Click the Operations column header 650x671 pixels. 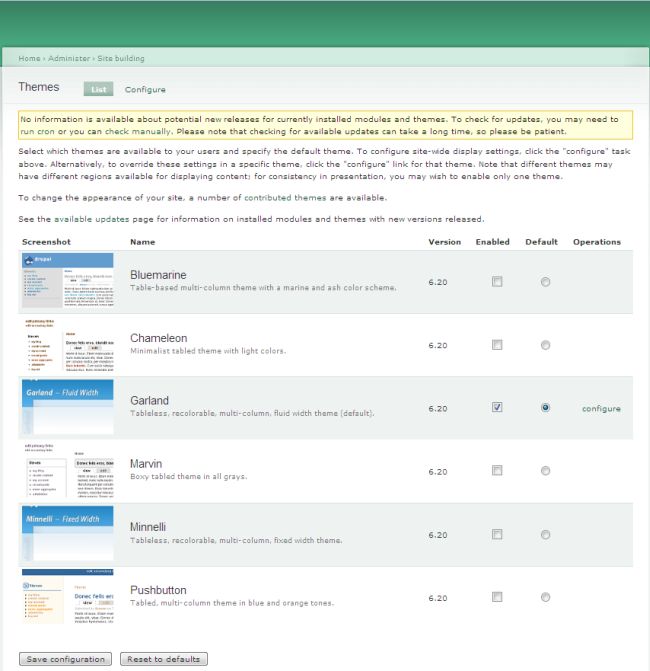click(597, 242)
